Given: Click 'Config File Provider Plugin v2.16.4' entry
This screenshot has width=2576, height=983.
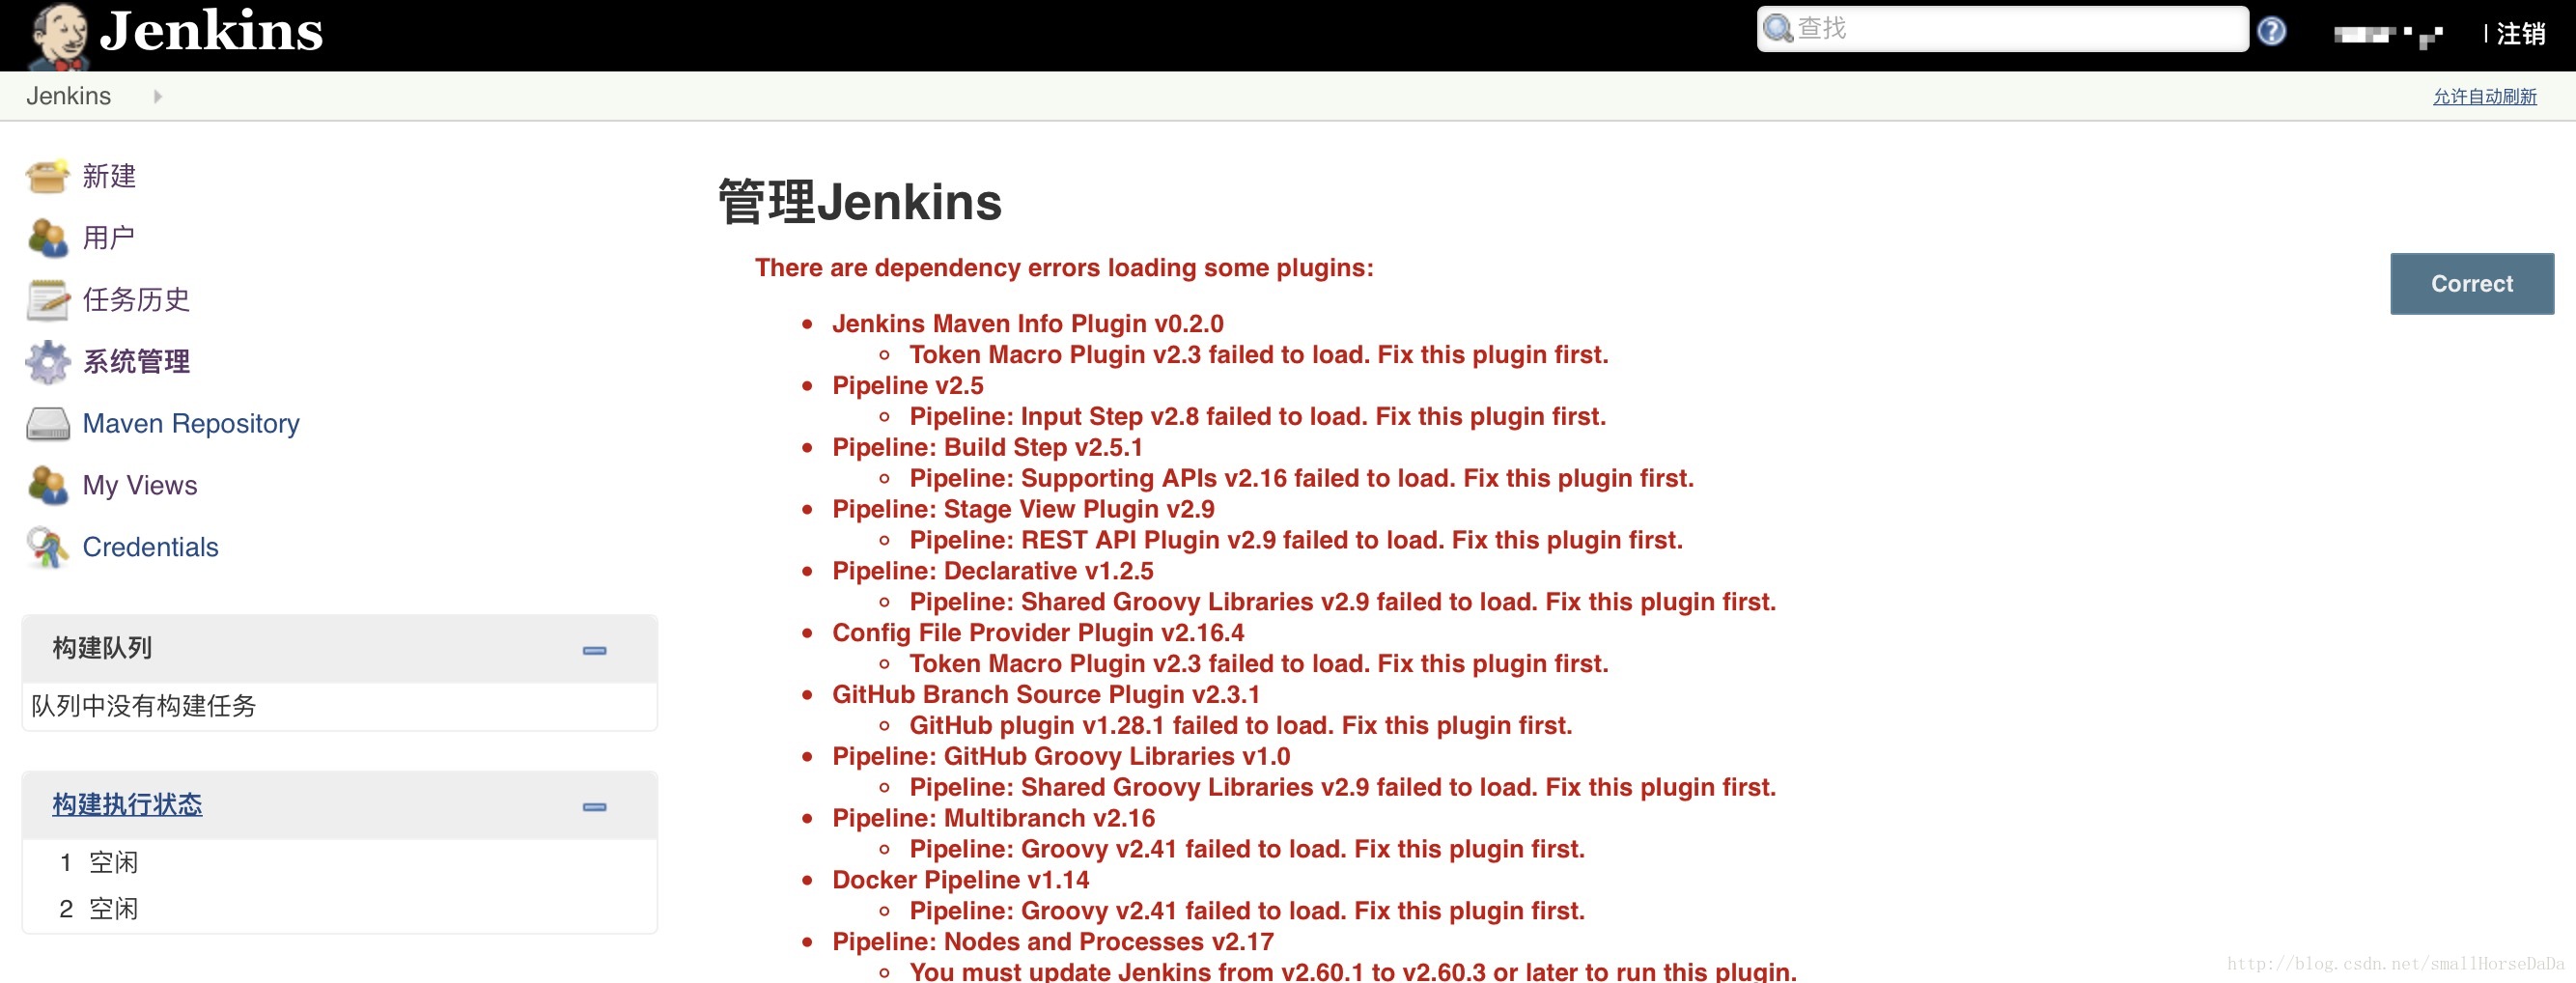Looking at the screenshot, I should click(x=1038, y=633).
